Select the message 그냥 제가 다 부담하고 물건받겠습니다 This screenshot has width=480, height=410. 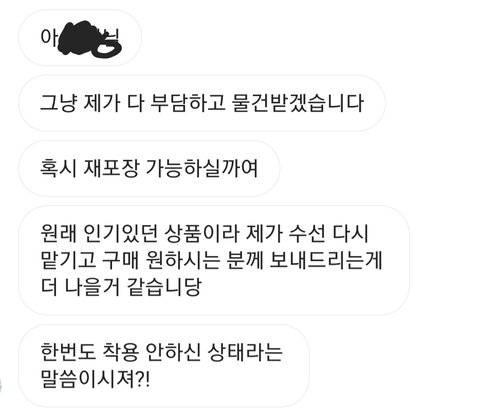(202, 103)
